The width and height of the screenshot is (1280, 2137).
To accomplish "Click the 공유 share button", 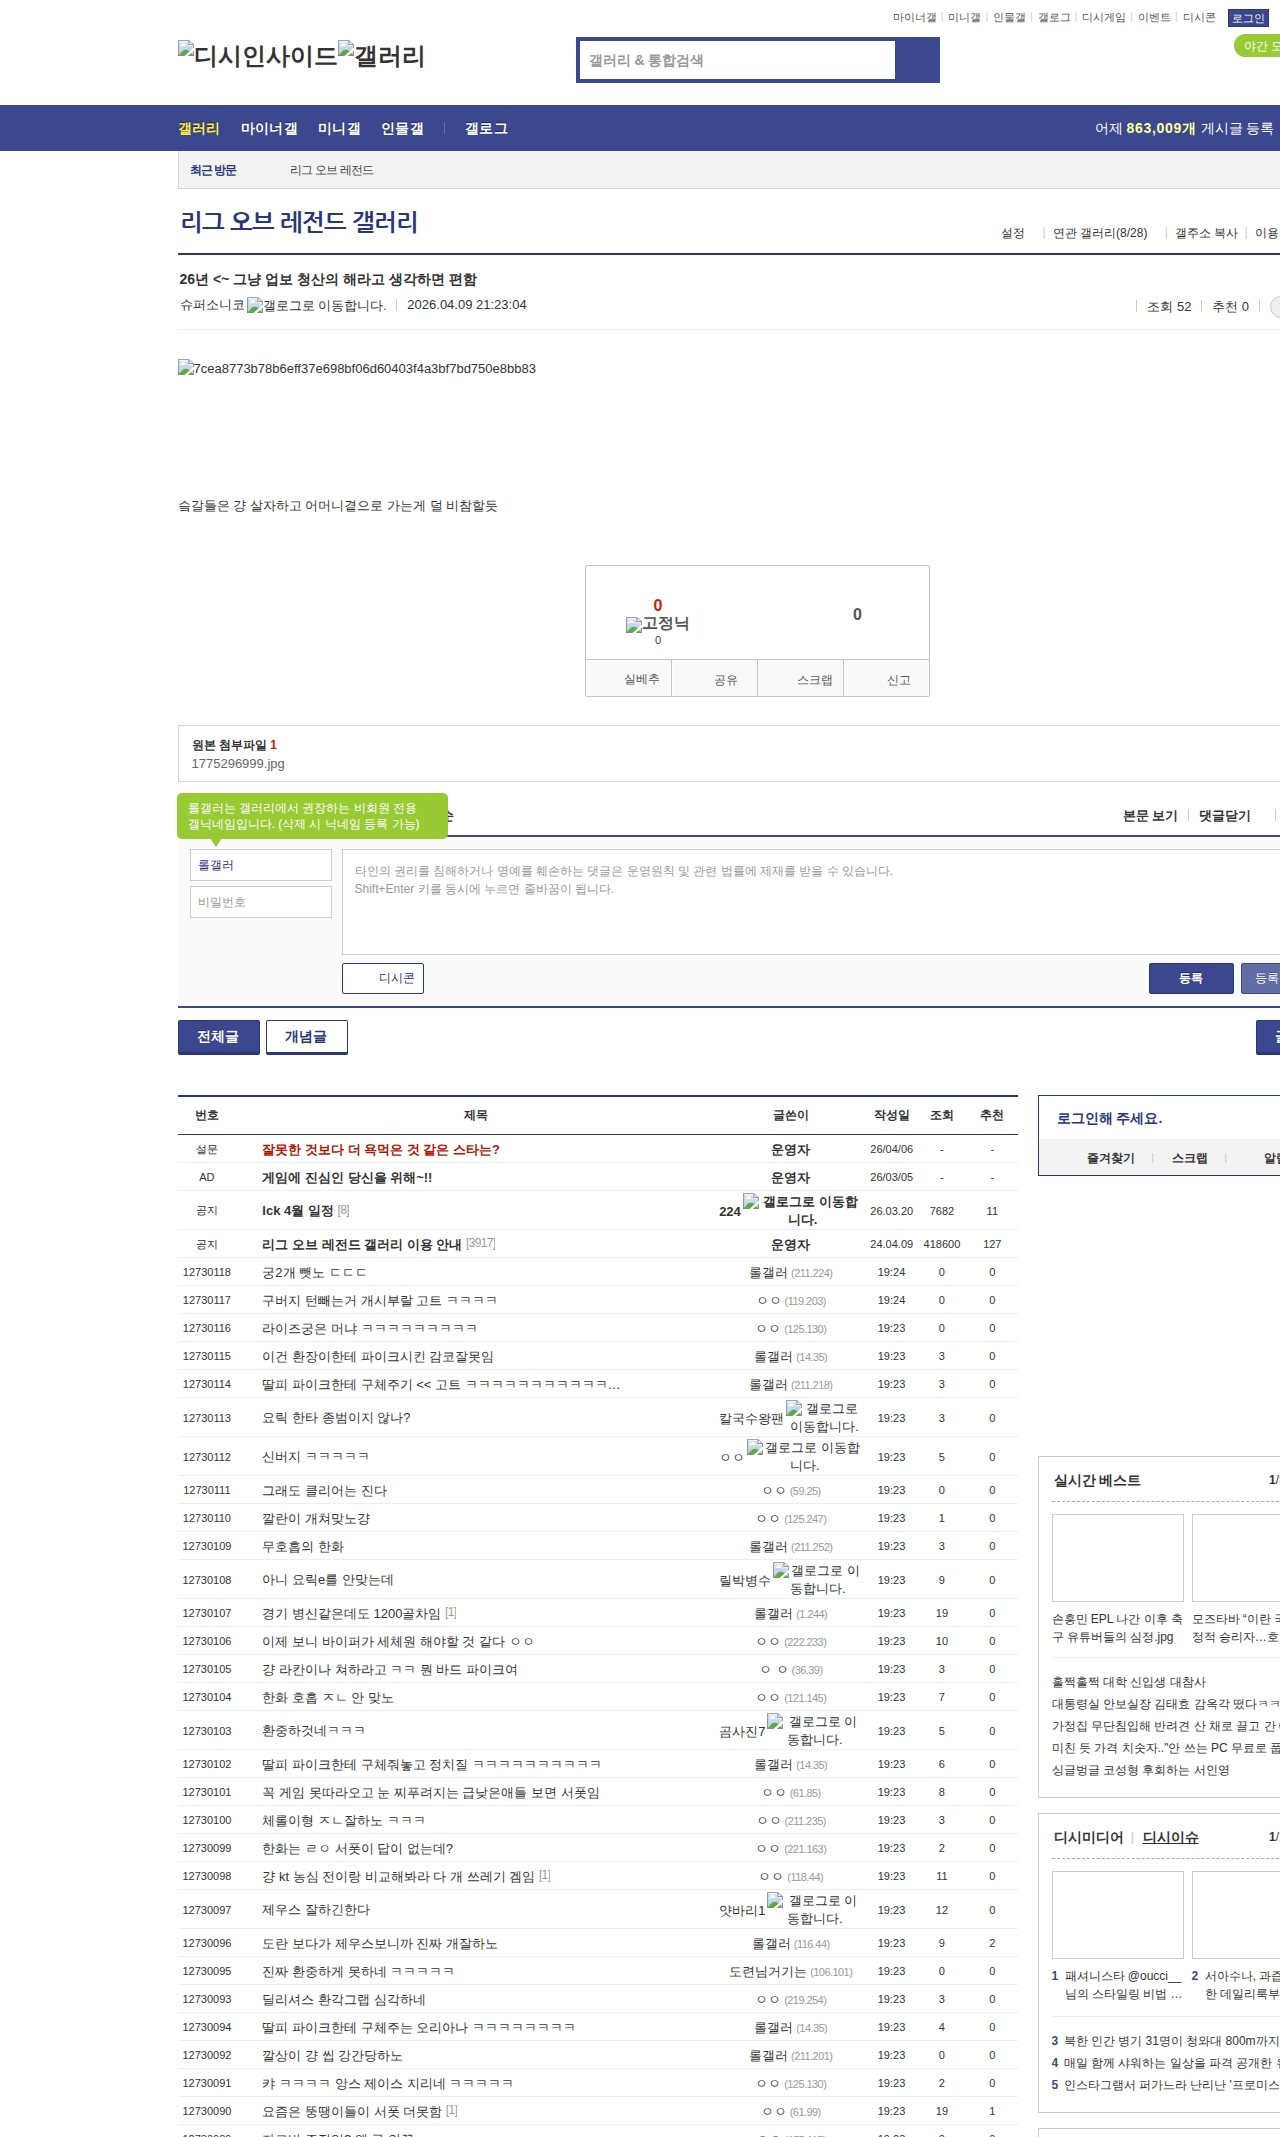I will coord(714,678).
